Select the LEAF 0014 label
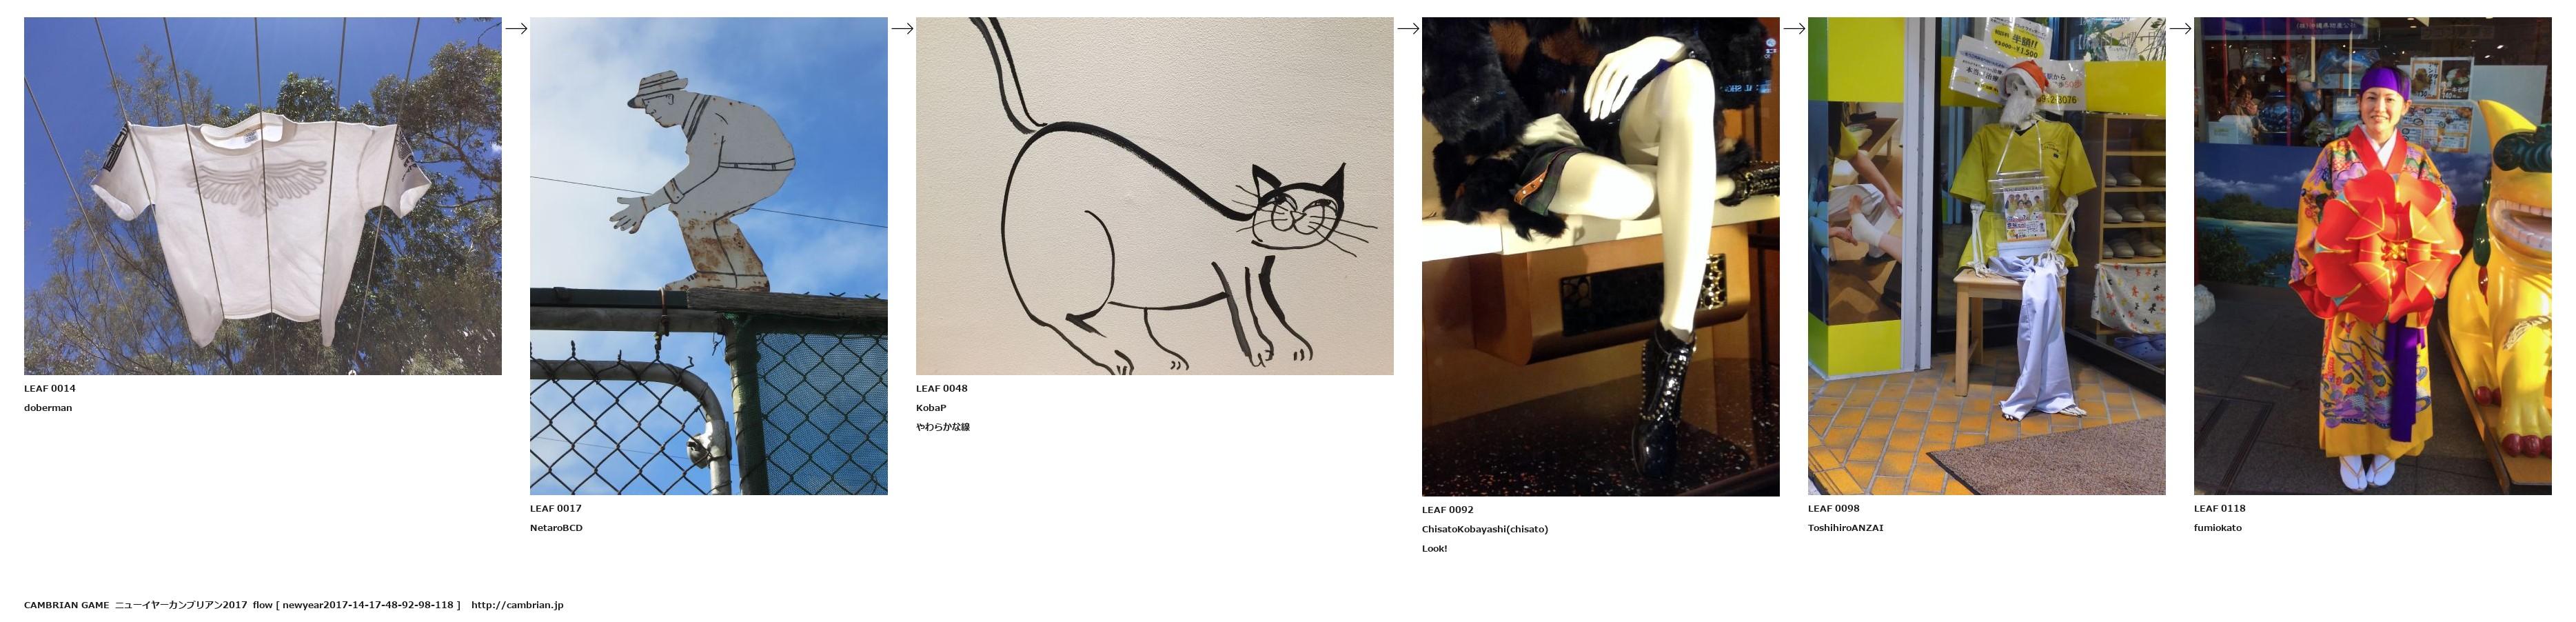This screenshot has width=2576, height=622. (x=50, y=389)
